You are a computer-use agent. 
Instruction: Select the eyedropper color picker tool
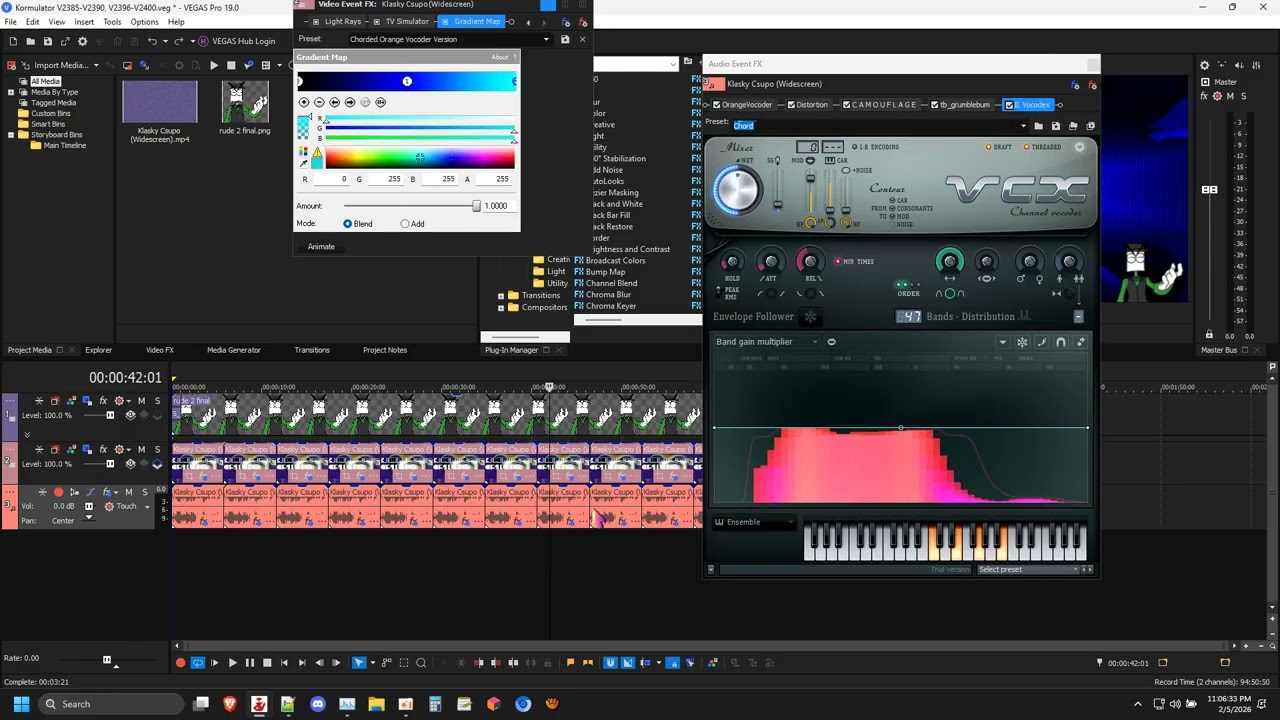click(304, 163)
